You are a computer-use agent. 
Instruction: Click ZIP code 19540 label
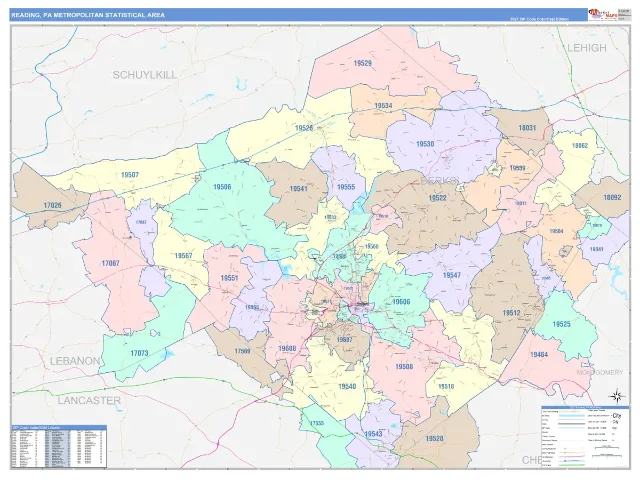point(347,386)
